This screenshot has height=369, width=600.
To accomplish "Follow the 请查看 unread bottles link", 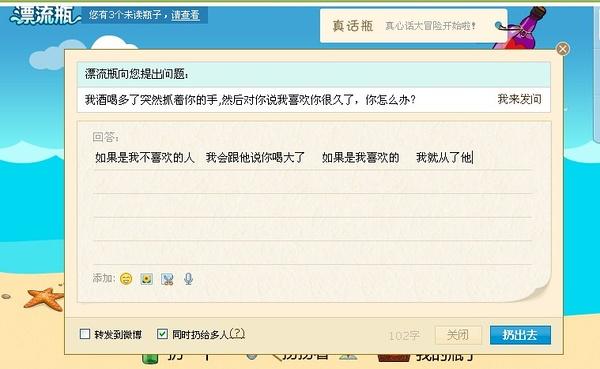I will [x=186, y=15].
